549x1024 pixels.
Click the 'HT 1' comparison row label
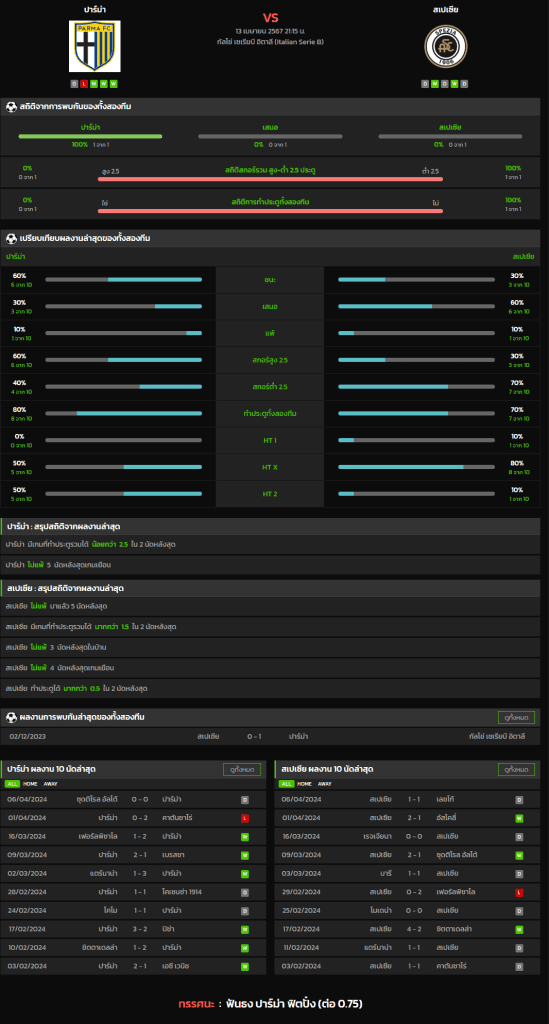point(270,440)
